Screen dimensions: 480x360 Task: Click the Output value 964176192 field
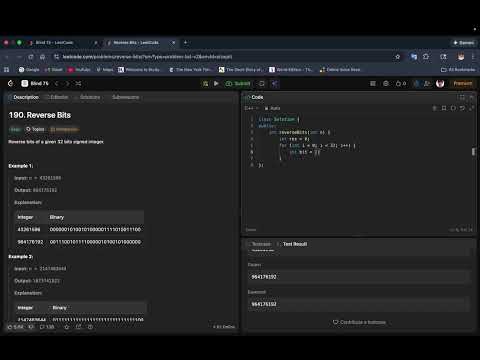pos(359,277)
